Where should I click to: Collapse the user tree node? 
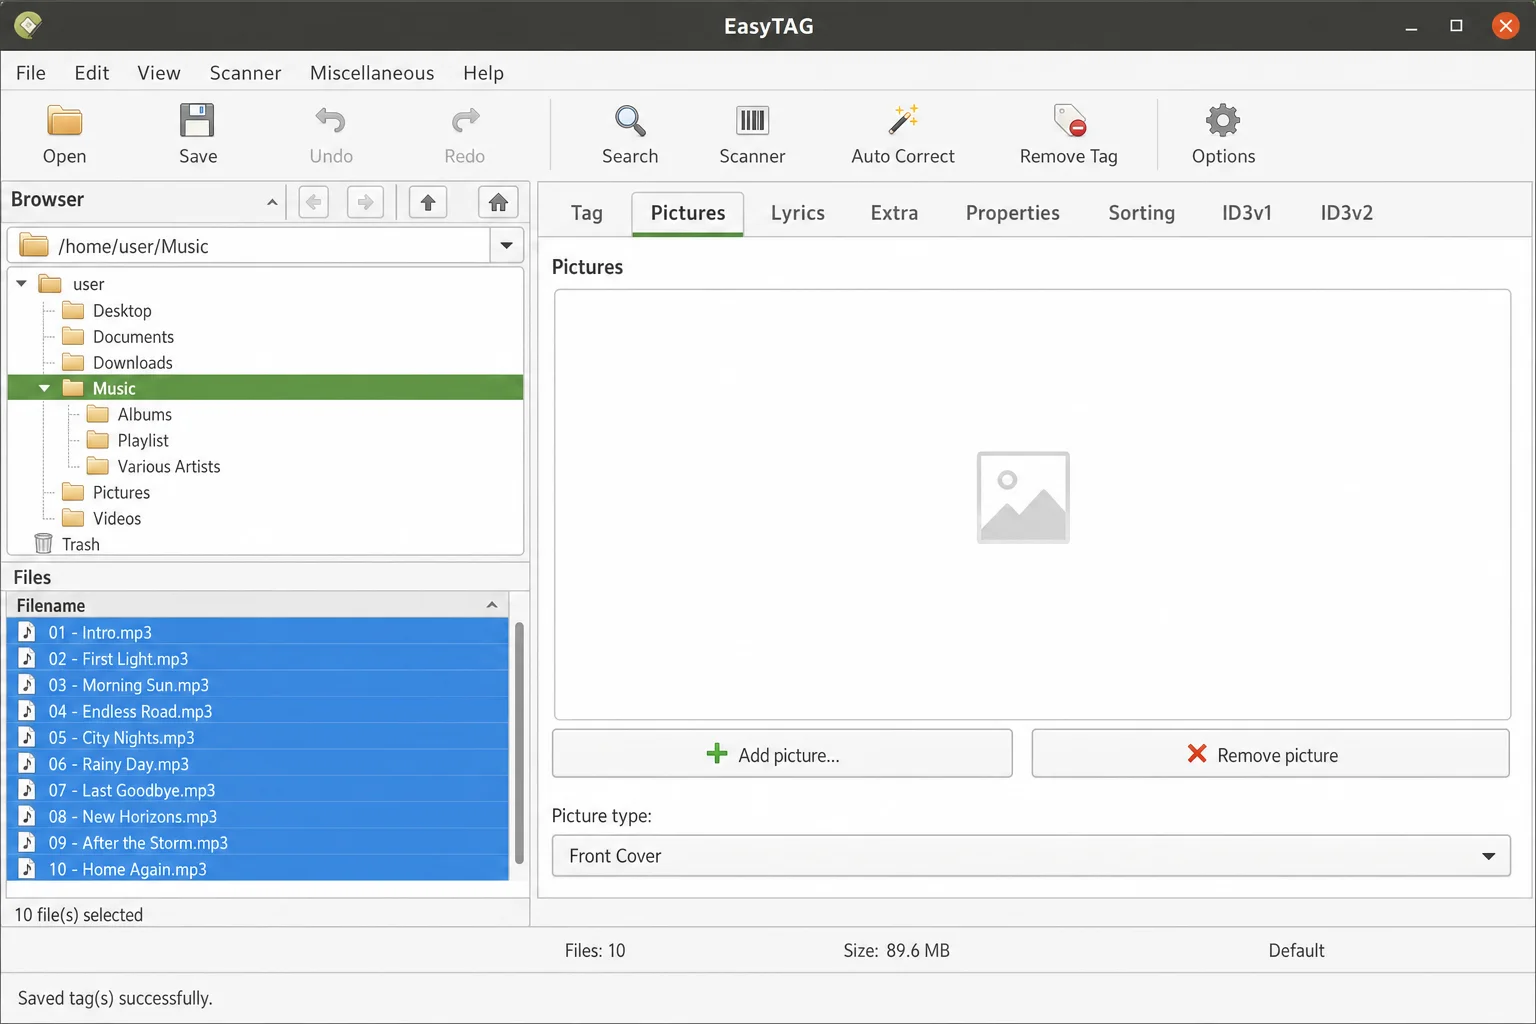coord(21,284)
